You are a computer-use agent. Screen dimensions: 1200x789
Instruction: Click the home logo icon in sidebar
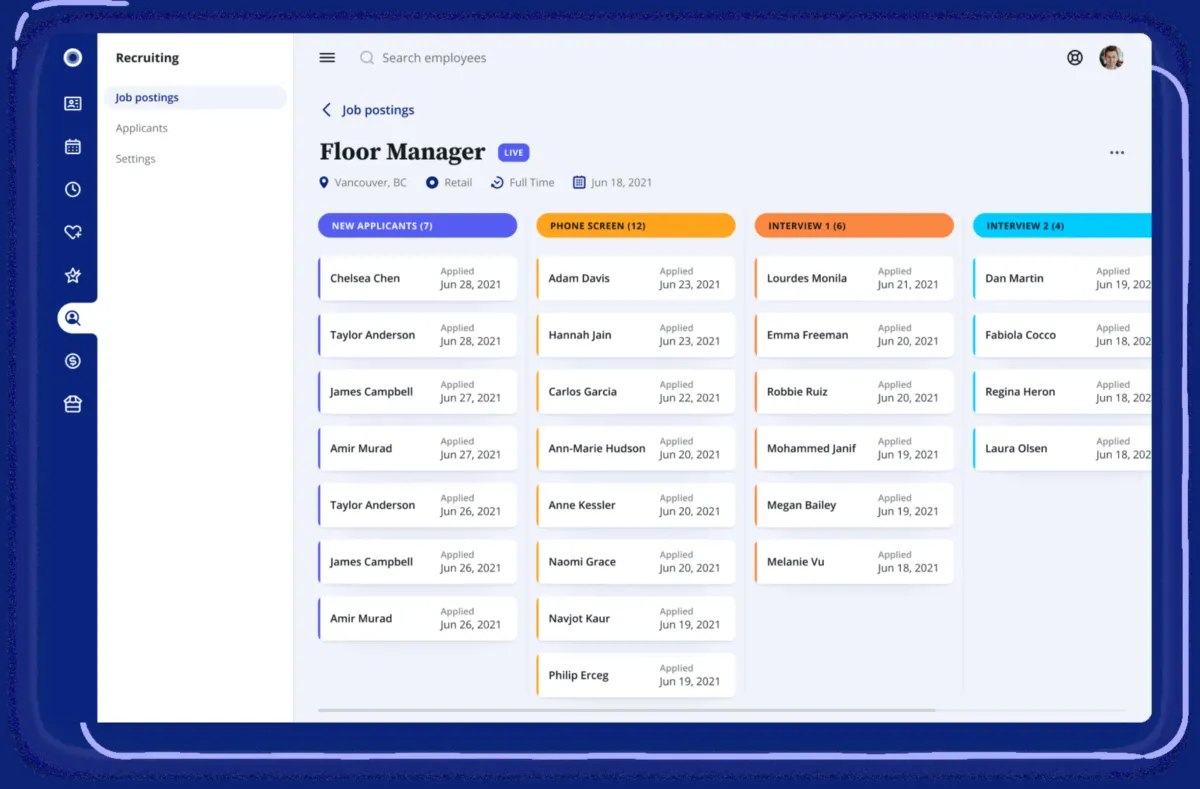tap(72, 58)
